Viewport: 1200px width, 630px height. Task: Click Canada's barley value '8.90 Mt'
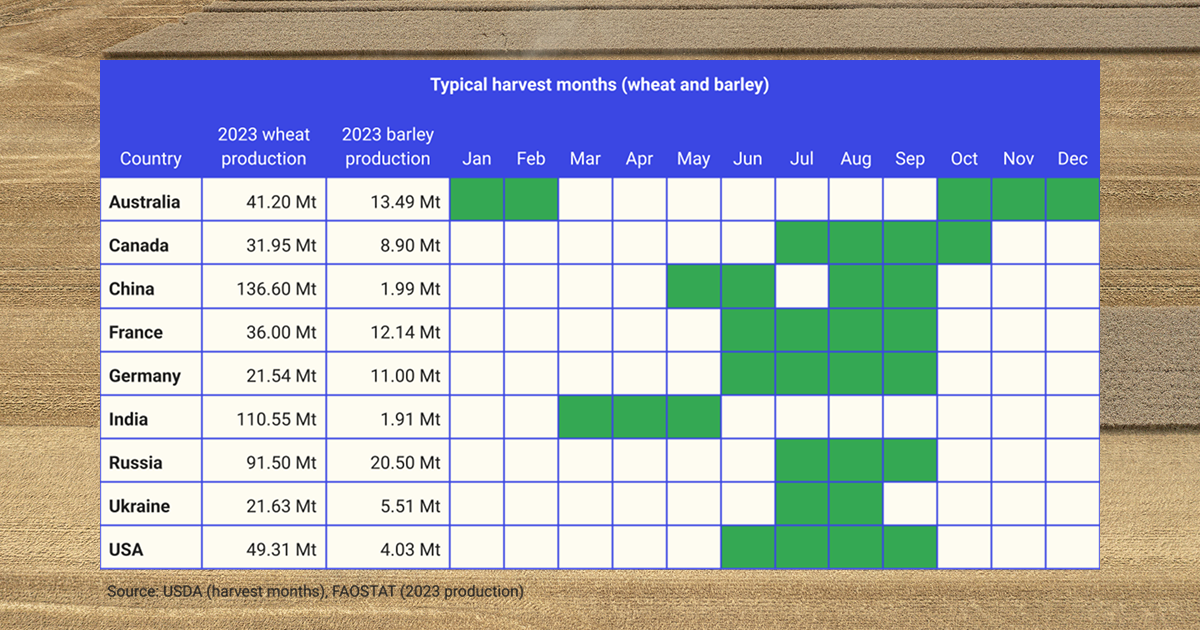pos(409,245)
